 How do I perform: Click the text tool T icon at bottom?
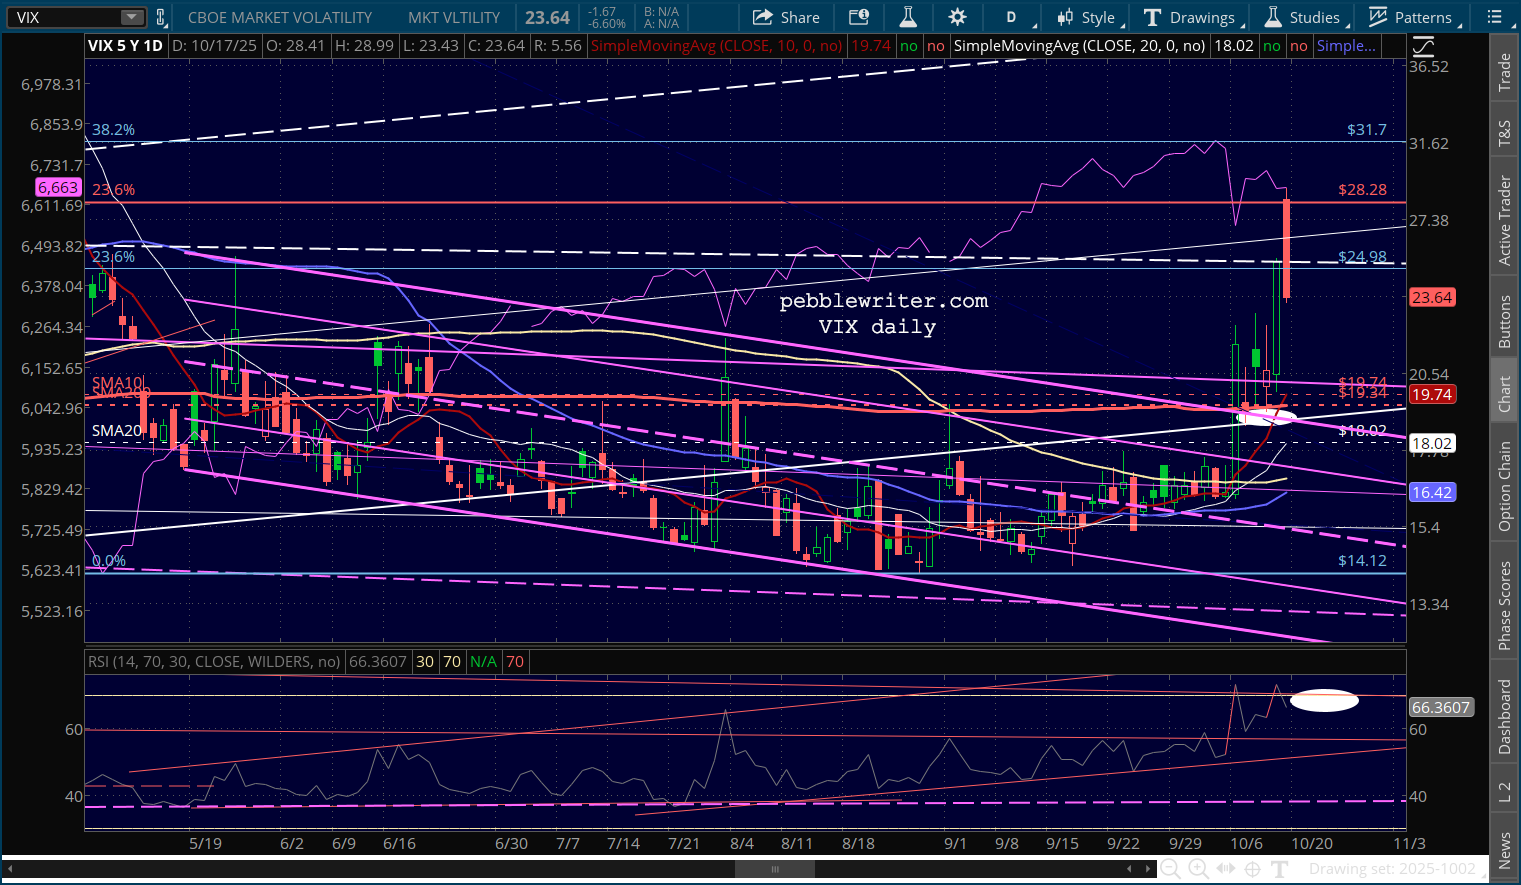[x=1279, y=869]
